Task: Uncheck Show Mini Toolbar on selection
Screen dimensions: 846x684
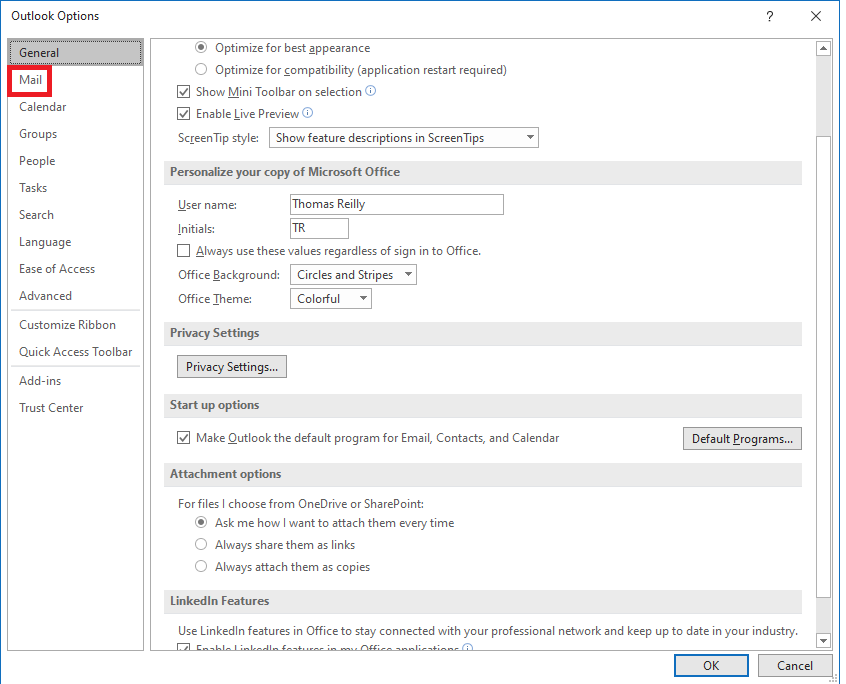Action: (x=183, y=92)
